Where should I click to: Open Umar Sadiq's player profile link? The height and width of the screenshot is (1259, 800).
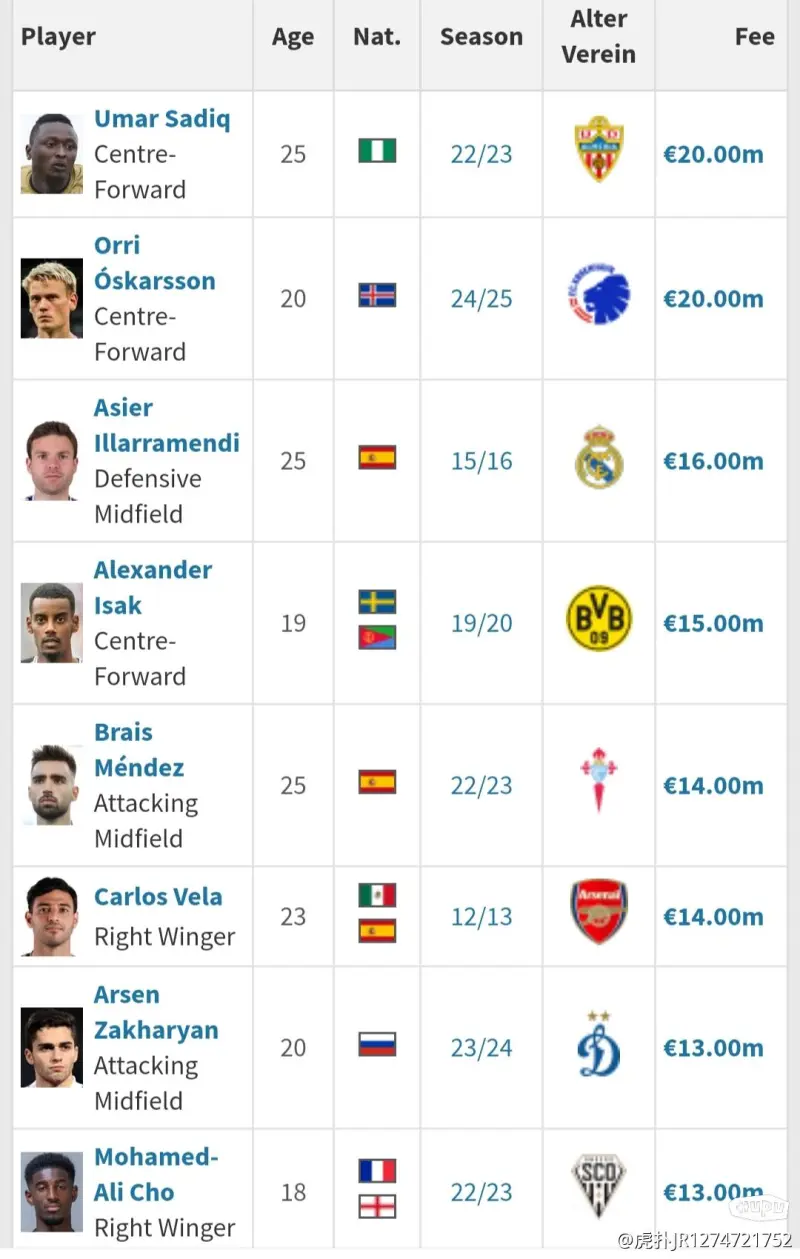coord(162,118)
